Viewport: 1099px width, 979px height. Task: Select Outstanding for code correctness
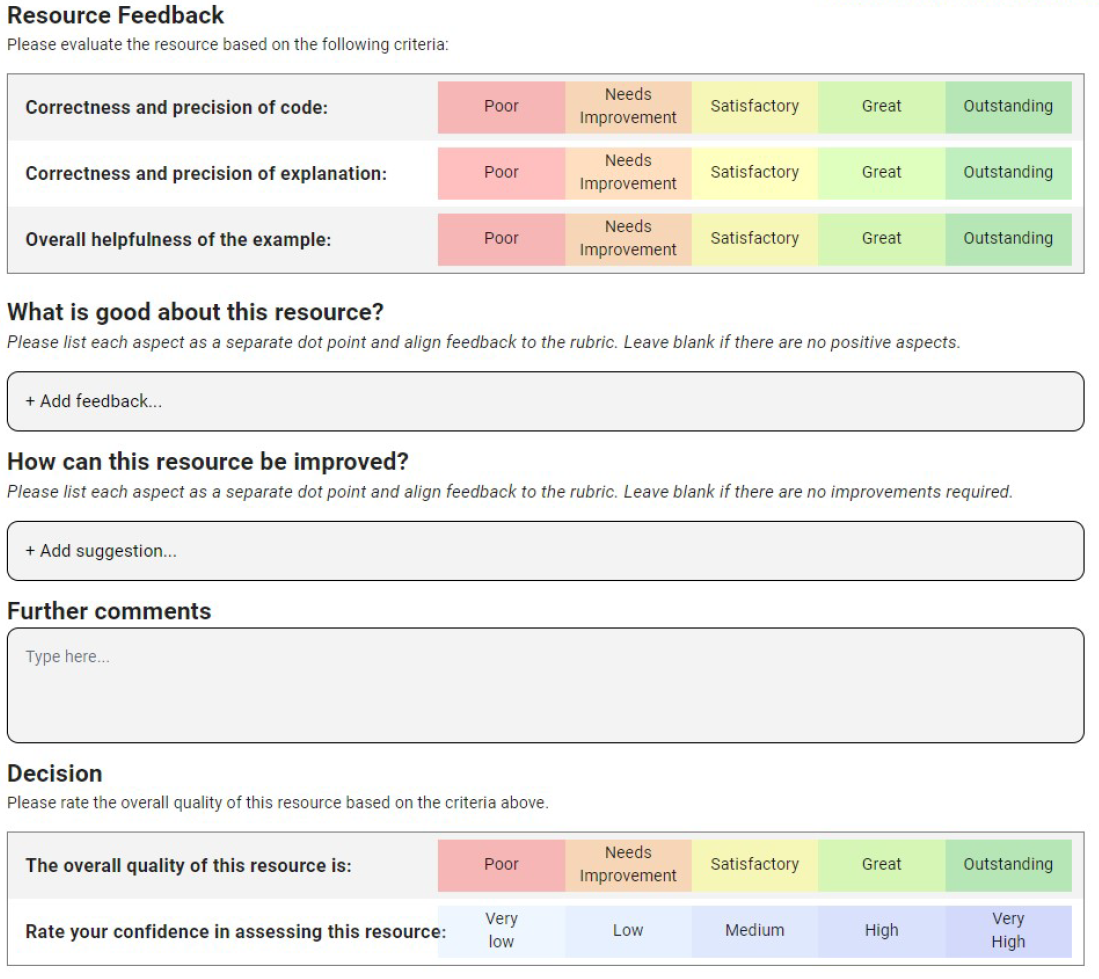click(1008, 107)
